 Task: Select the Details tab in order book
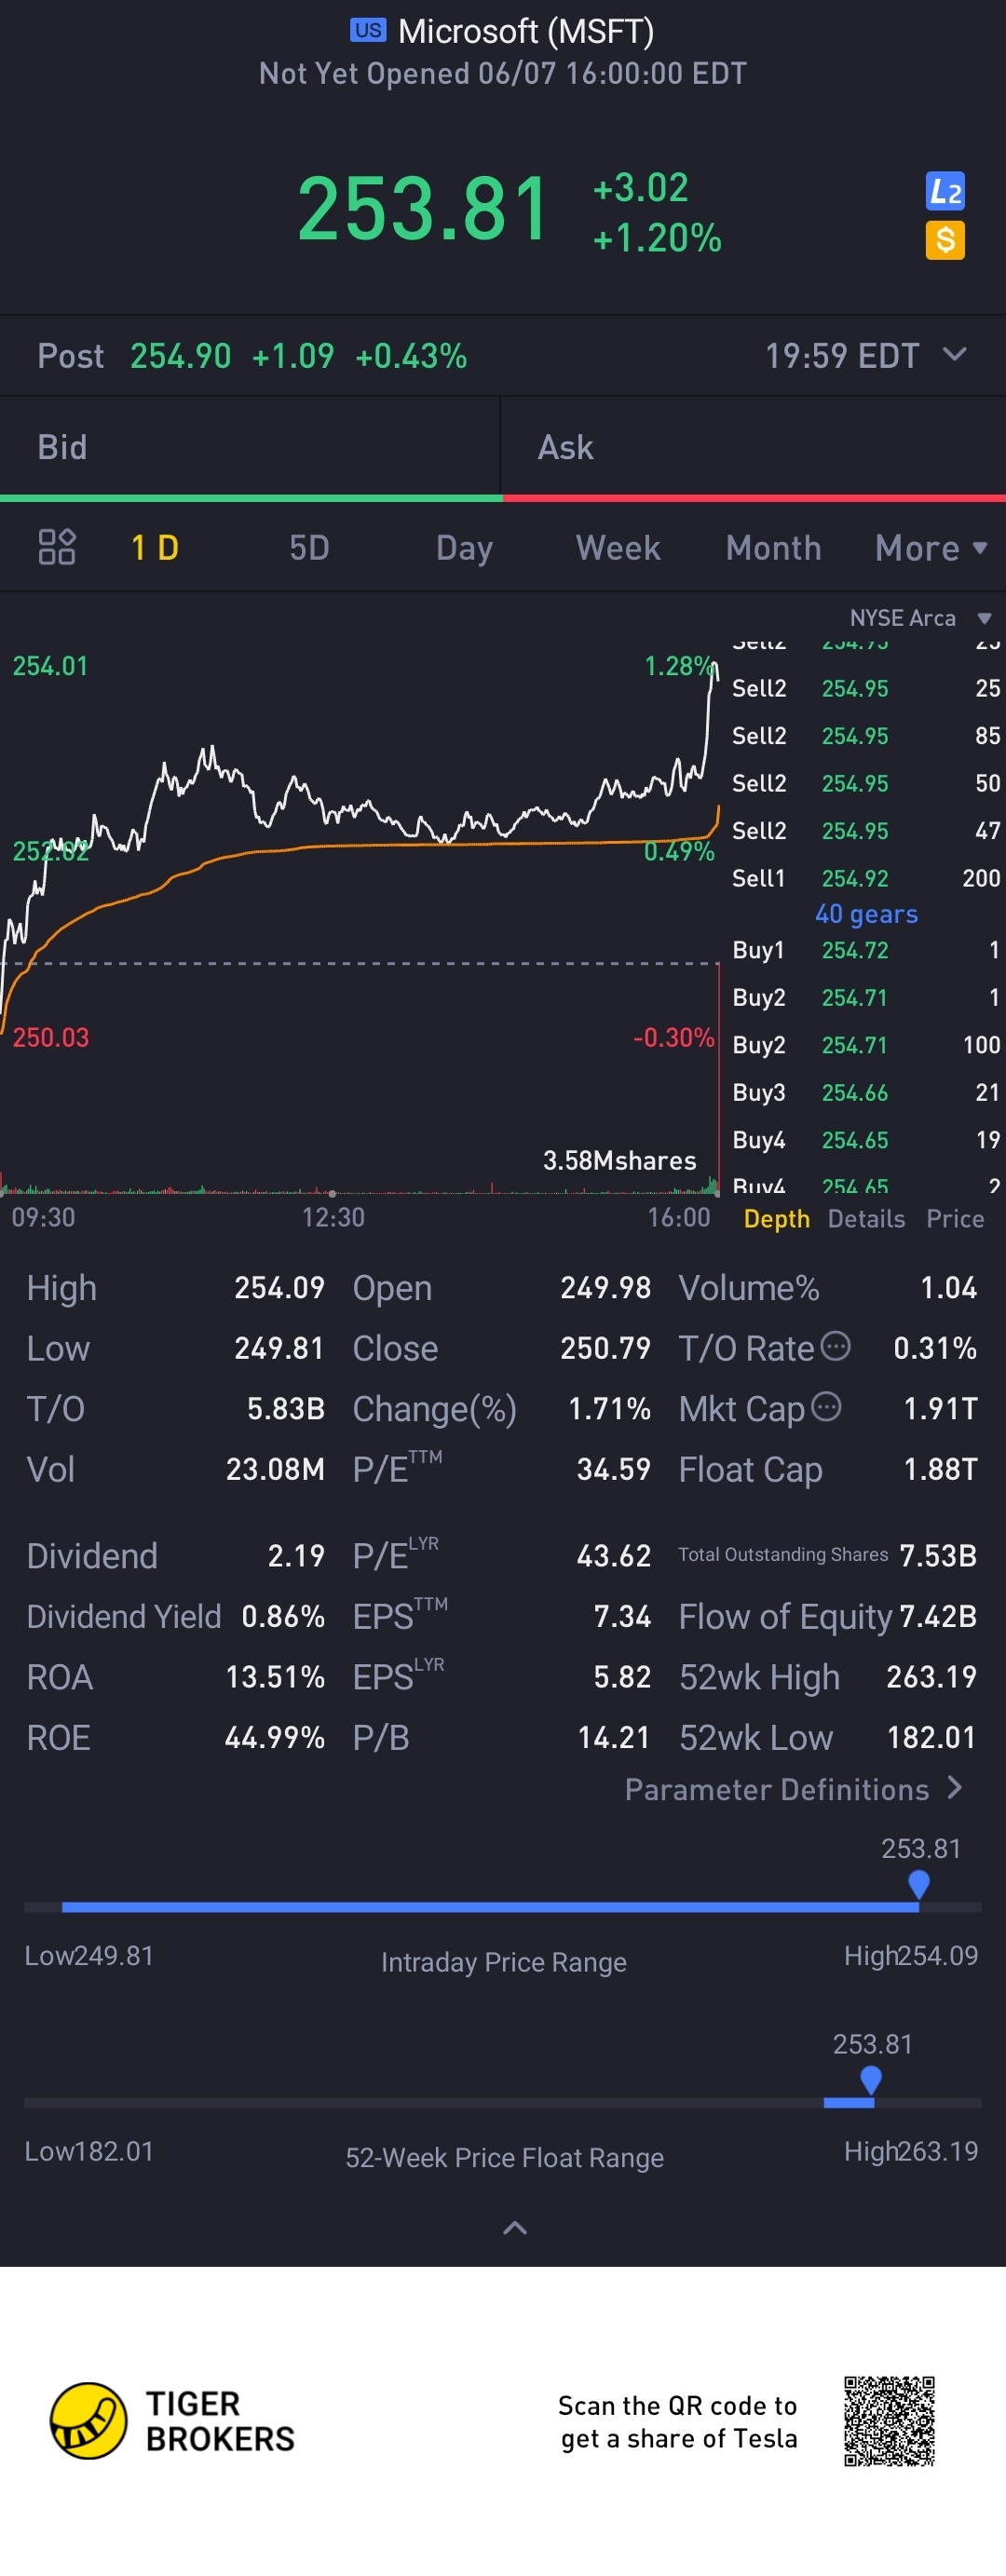pos(866,1218)
